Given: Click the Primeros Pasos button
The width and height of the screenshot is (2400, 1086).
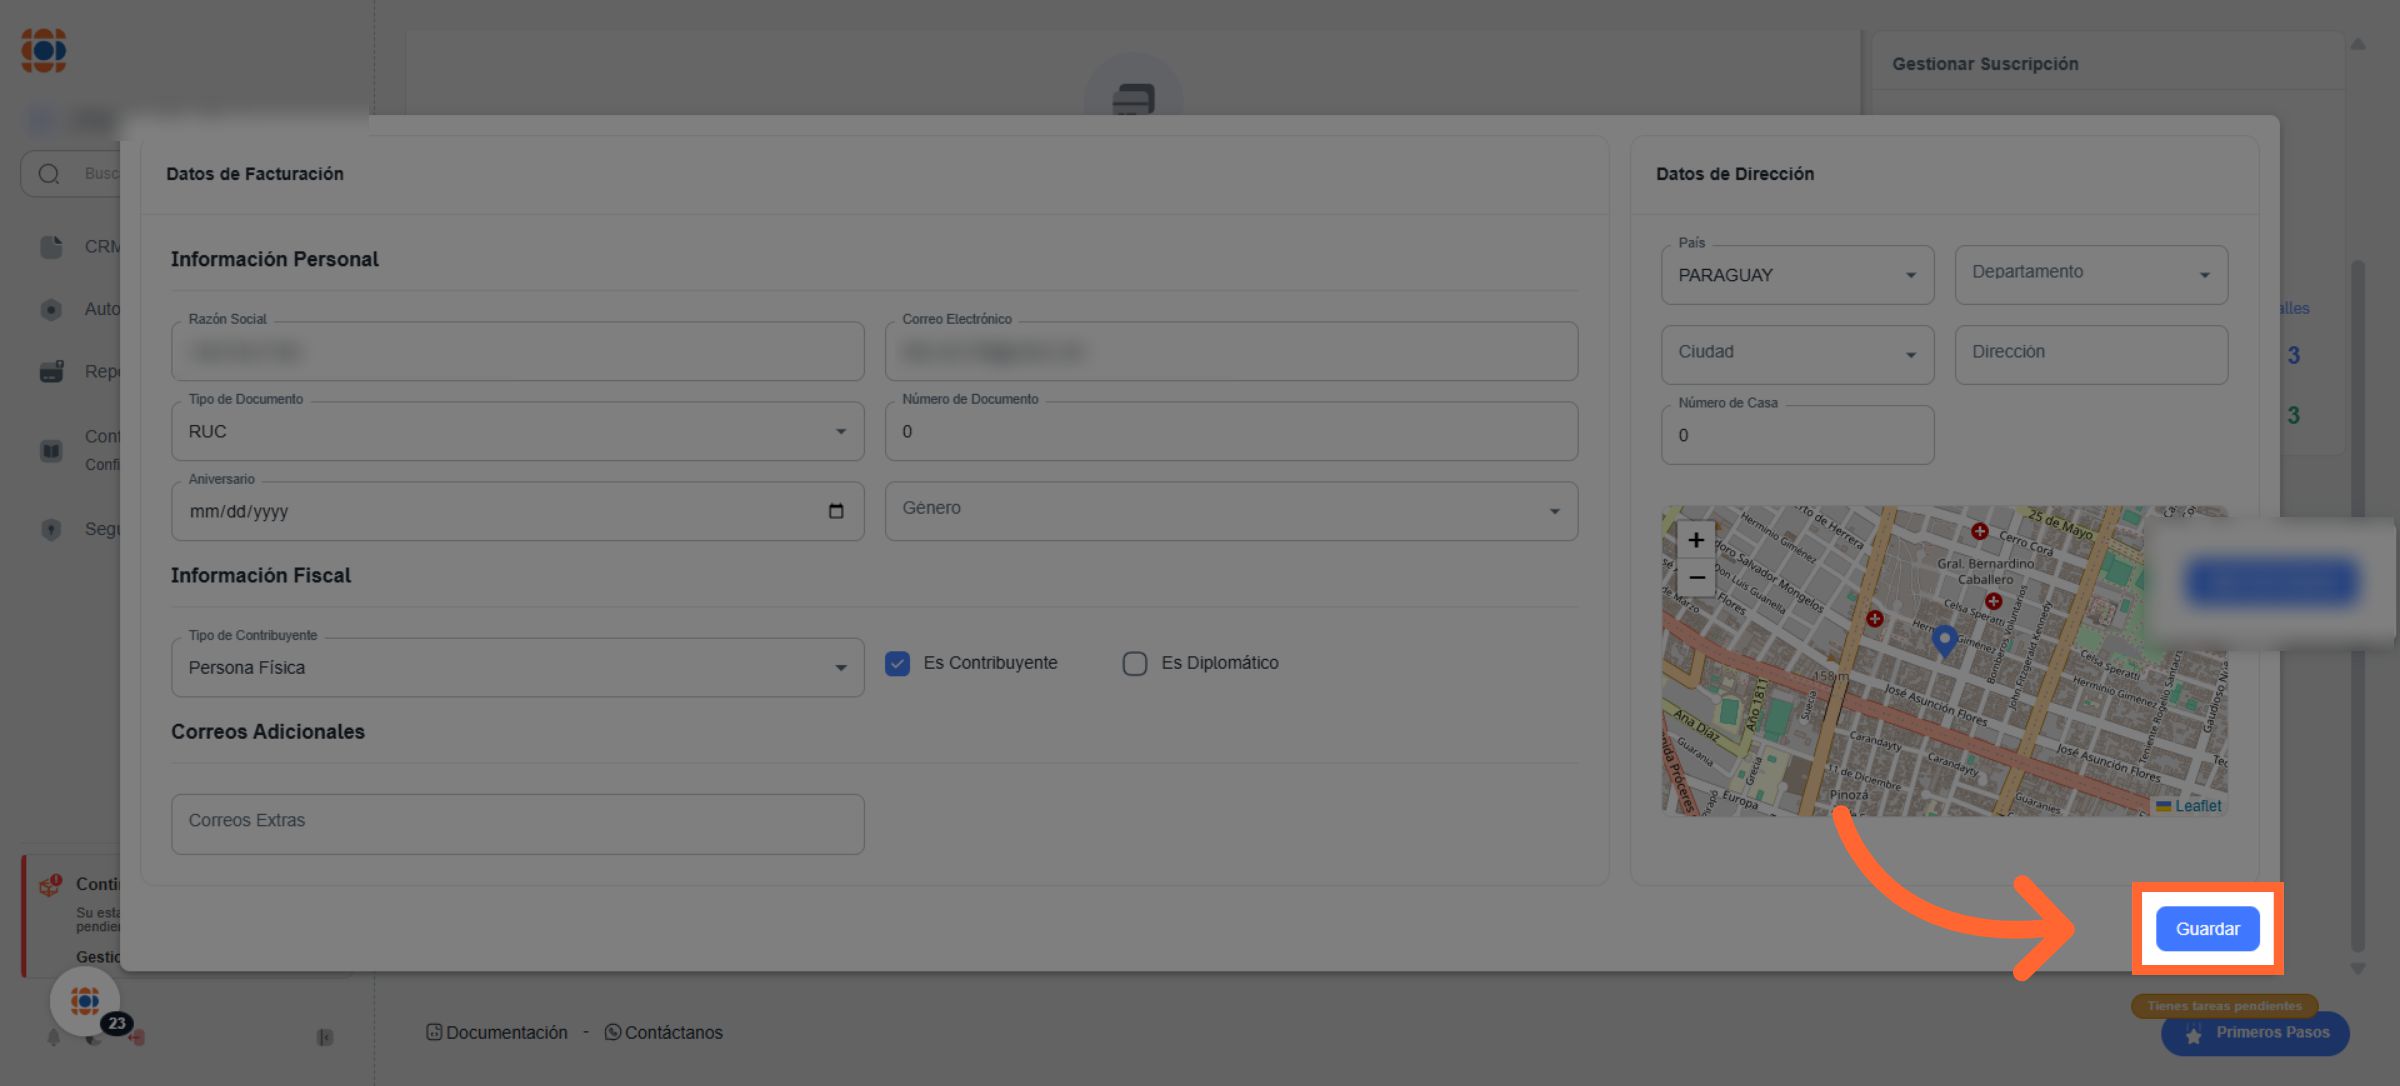Looking at the screenshot, I should [x=2256, y=1033].
